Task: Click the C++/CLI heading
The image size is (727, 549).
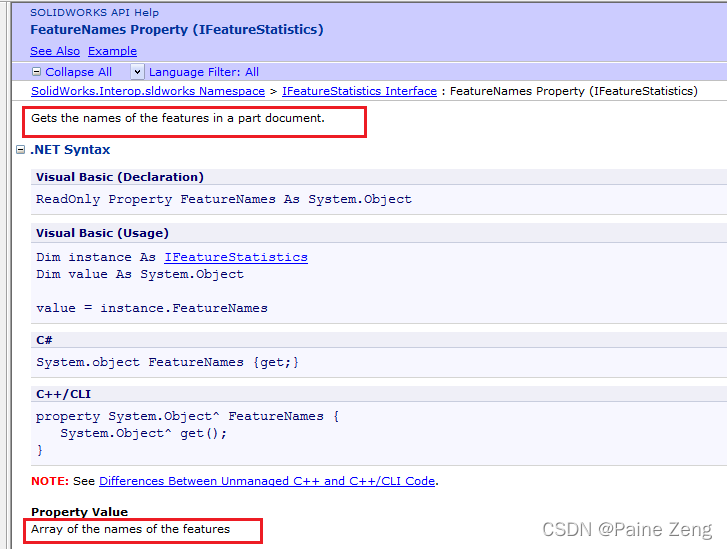Action: 63,394
